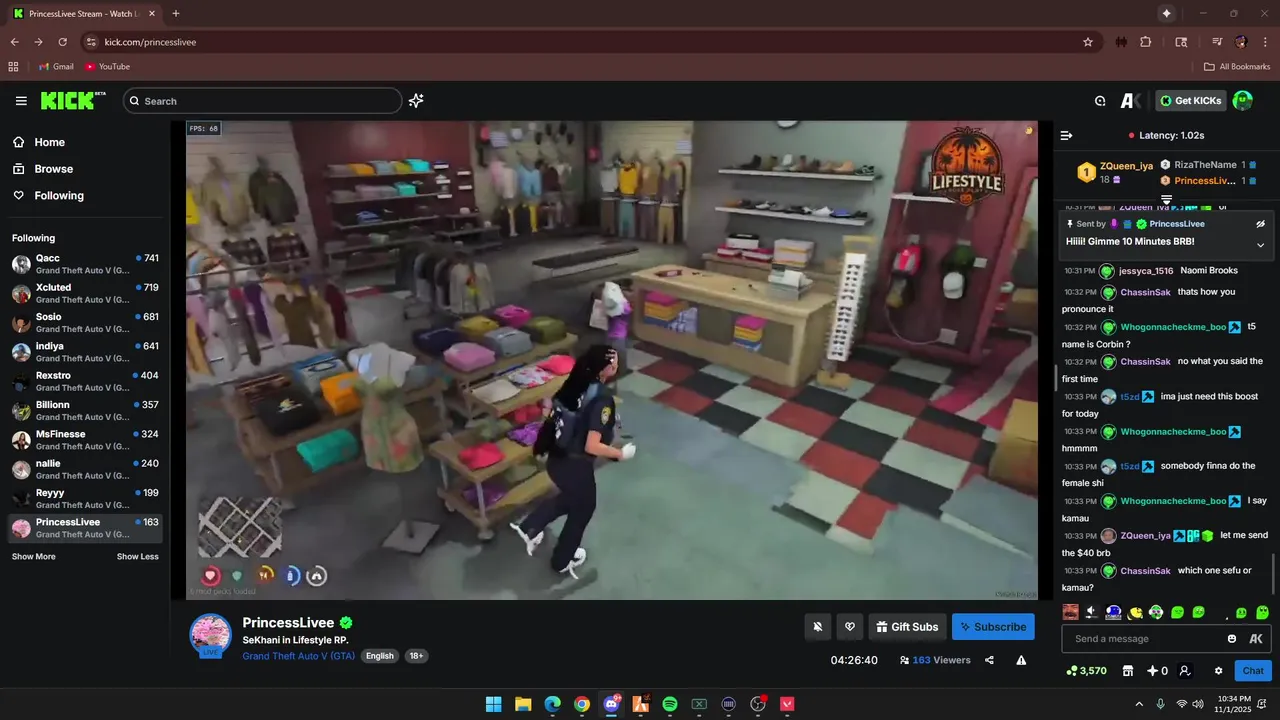Open Xcluted's channel in Following list

85,293
